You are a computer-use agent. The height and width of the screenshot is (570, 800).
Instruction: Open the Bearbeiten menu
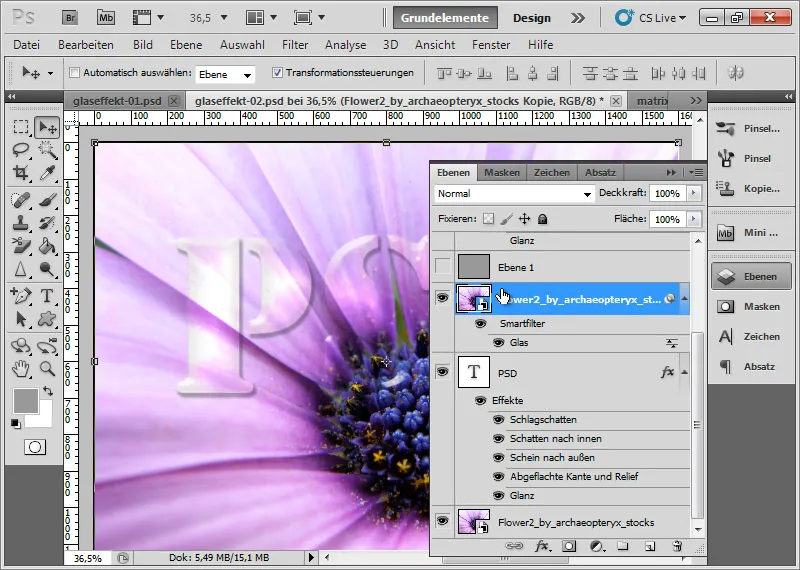86,45
